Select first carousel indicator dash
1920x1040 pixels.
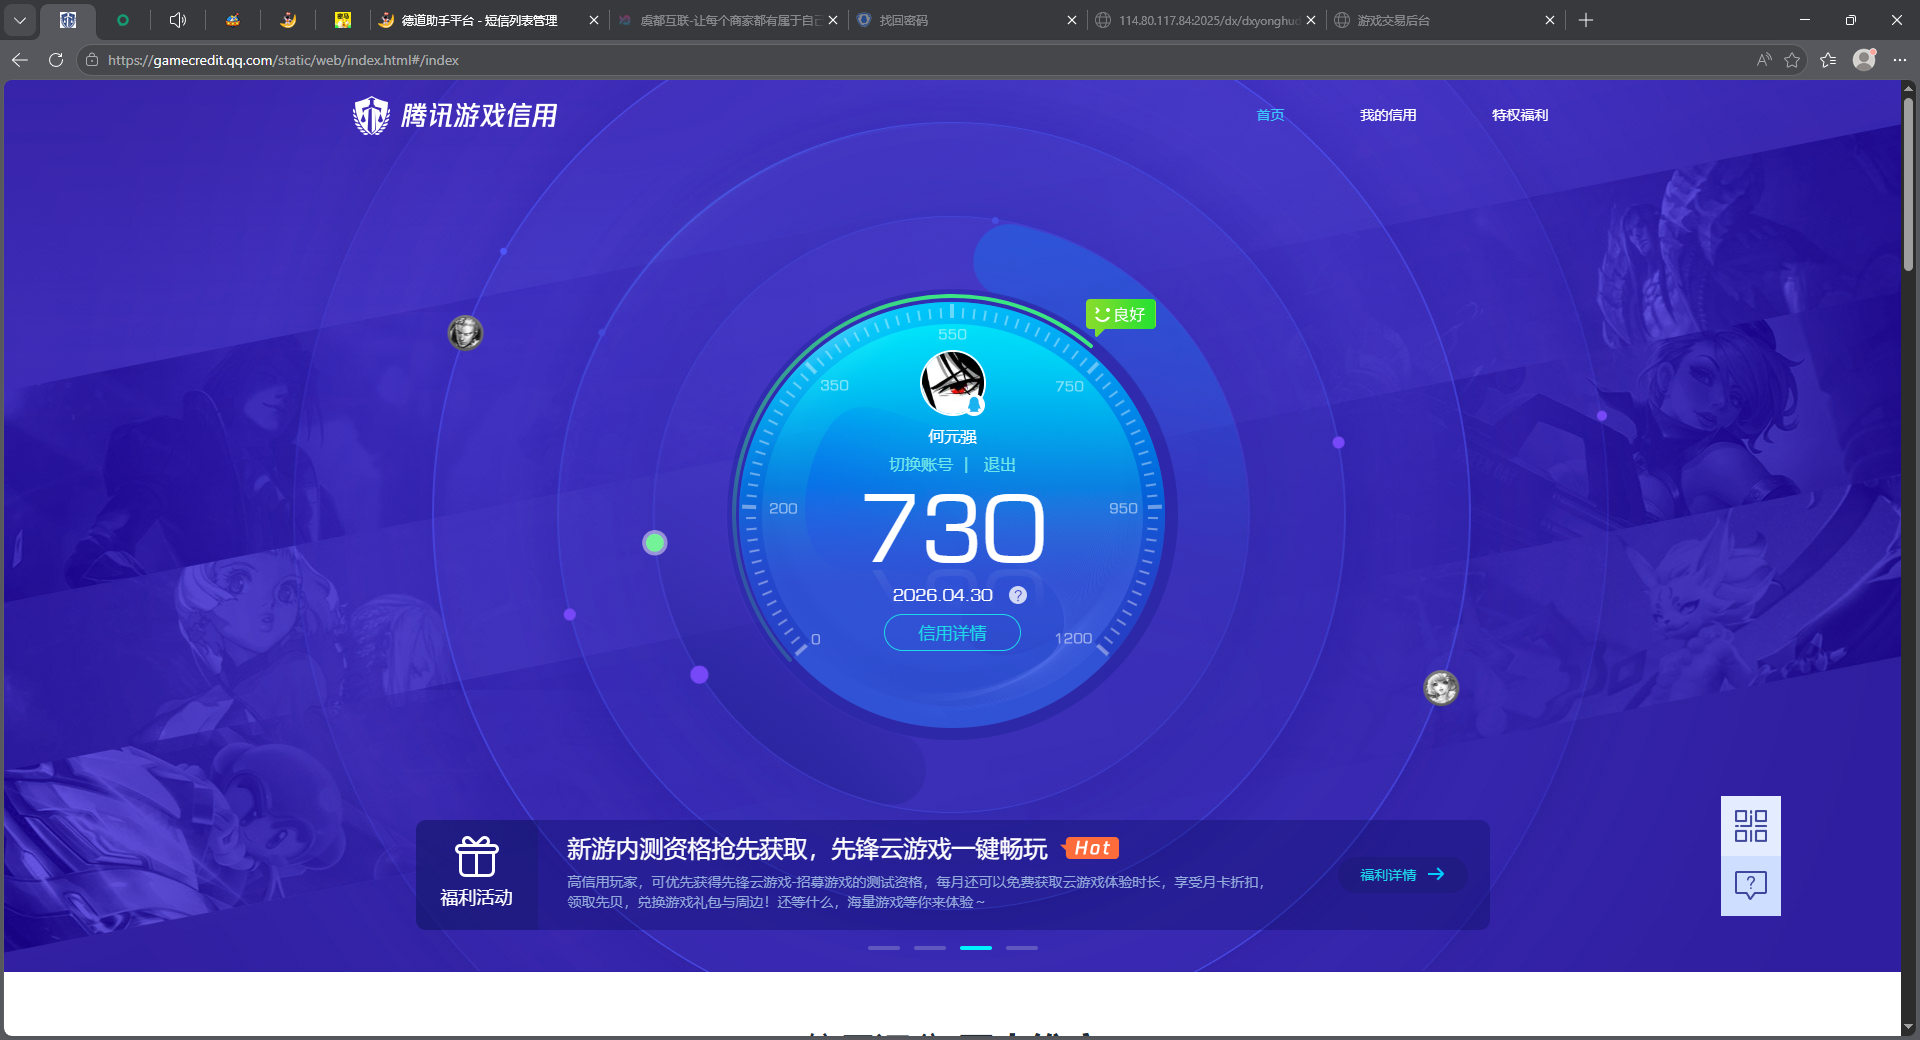(884, 947)
